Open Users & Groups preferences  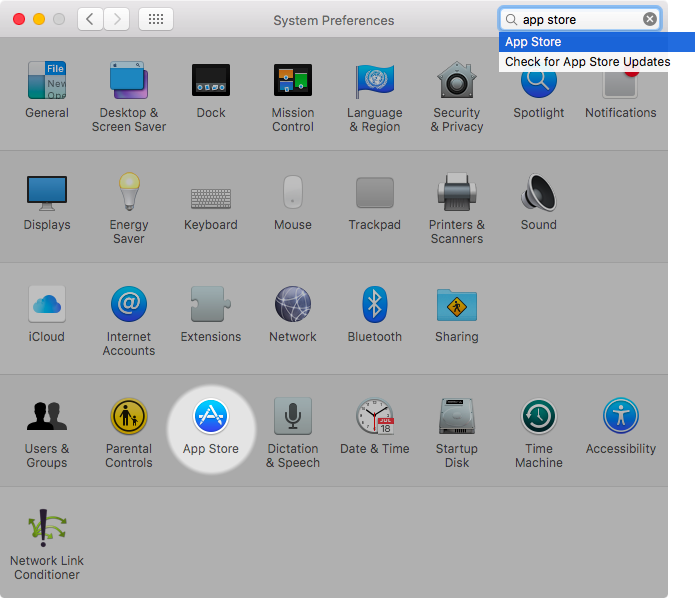(47, 433)
